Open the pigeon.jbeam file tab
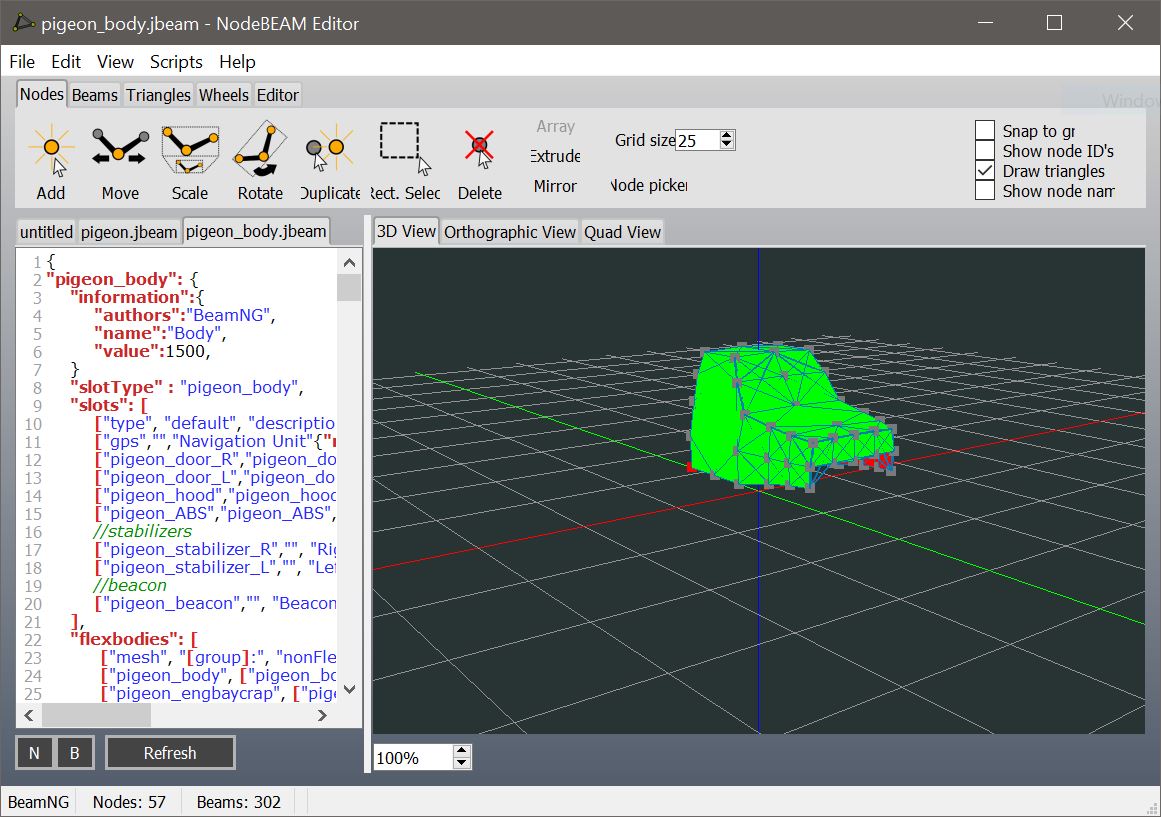 coord(129,232)
